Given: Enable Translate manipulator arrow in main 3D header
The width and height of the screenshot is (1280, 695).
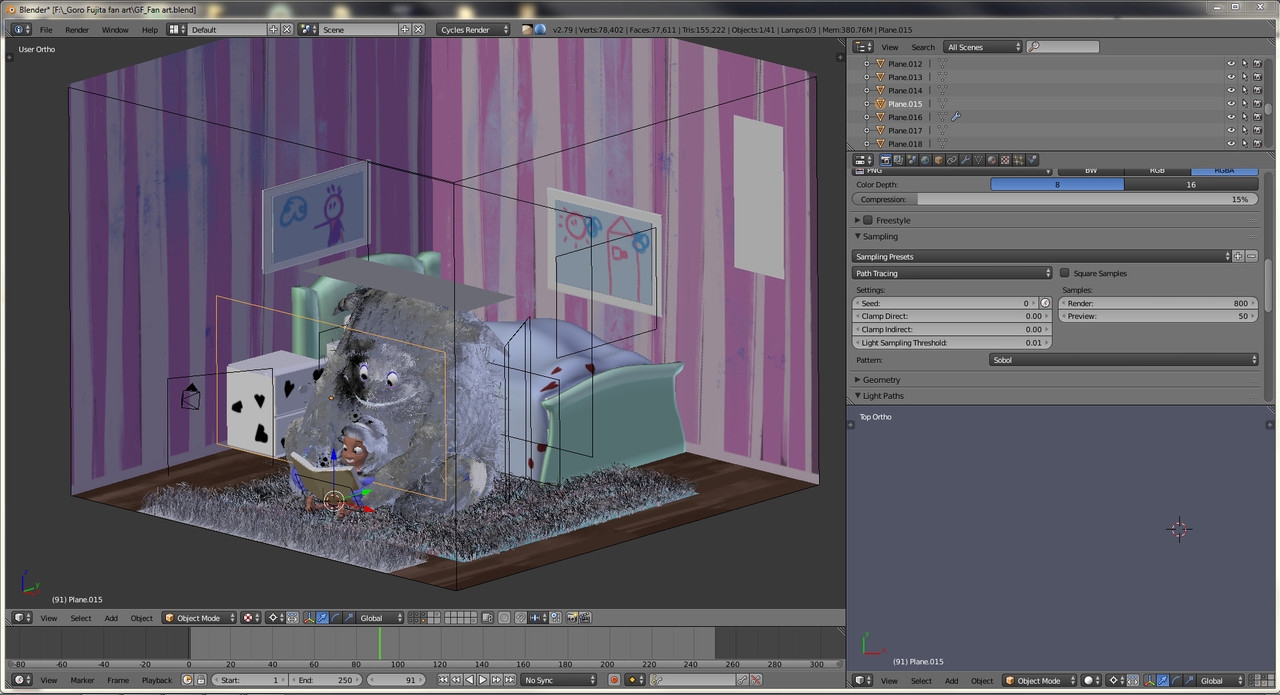Looking at the screenshot, I should pos(322,618).
